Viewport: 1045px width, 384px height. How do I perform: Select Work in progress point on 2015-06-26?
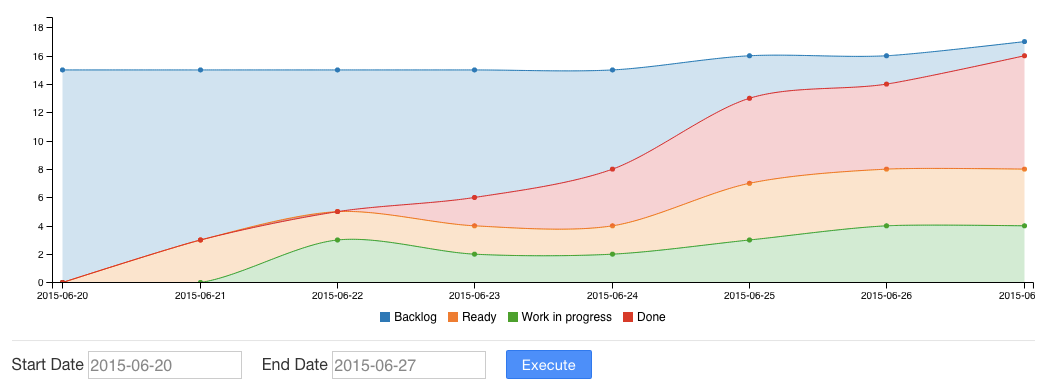click(x=886, y=226)
